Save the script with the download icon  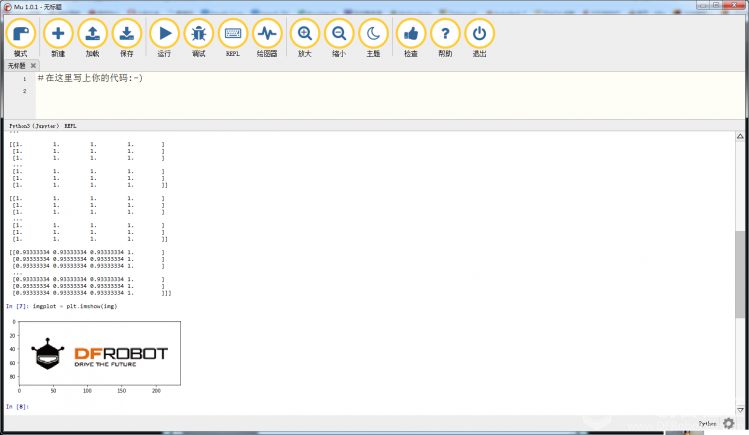(x=127, y=38)
